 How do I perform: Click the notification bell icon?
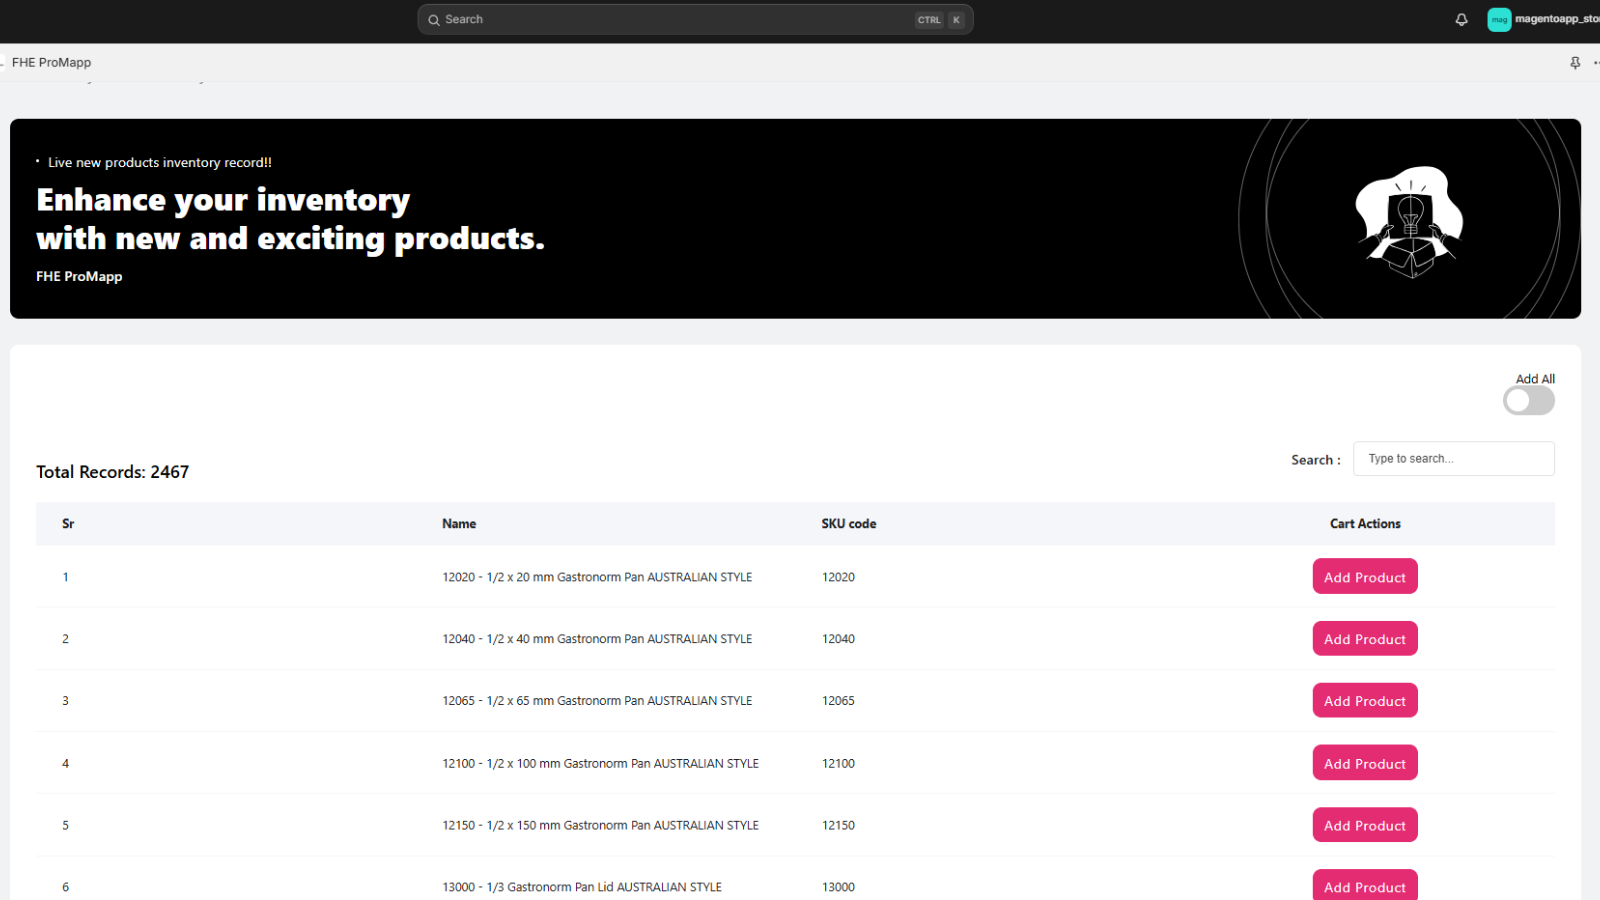[1461, 20]
